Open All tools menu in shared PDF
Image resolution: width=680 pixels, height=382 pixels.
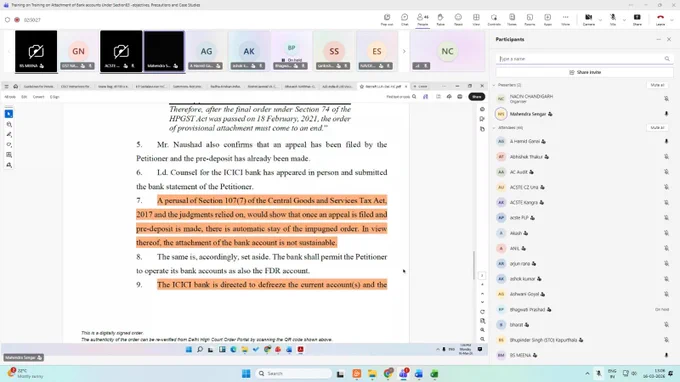[x=10, y=97]
